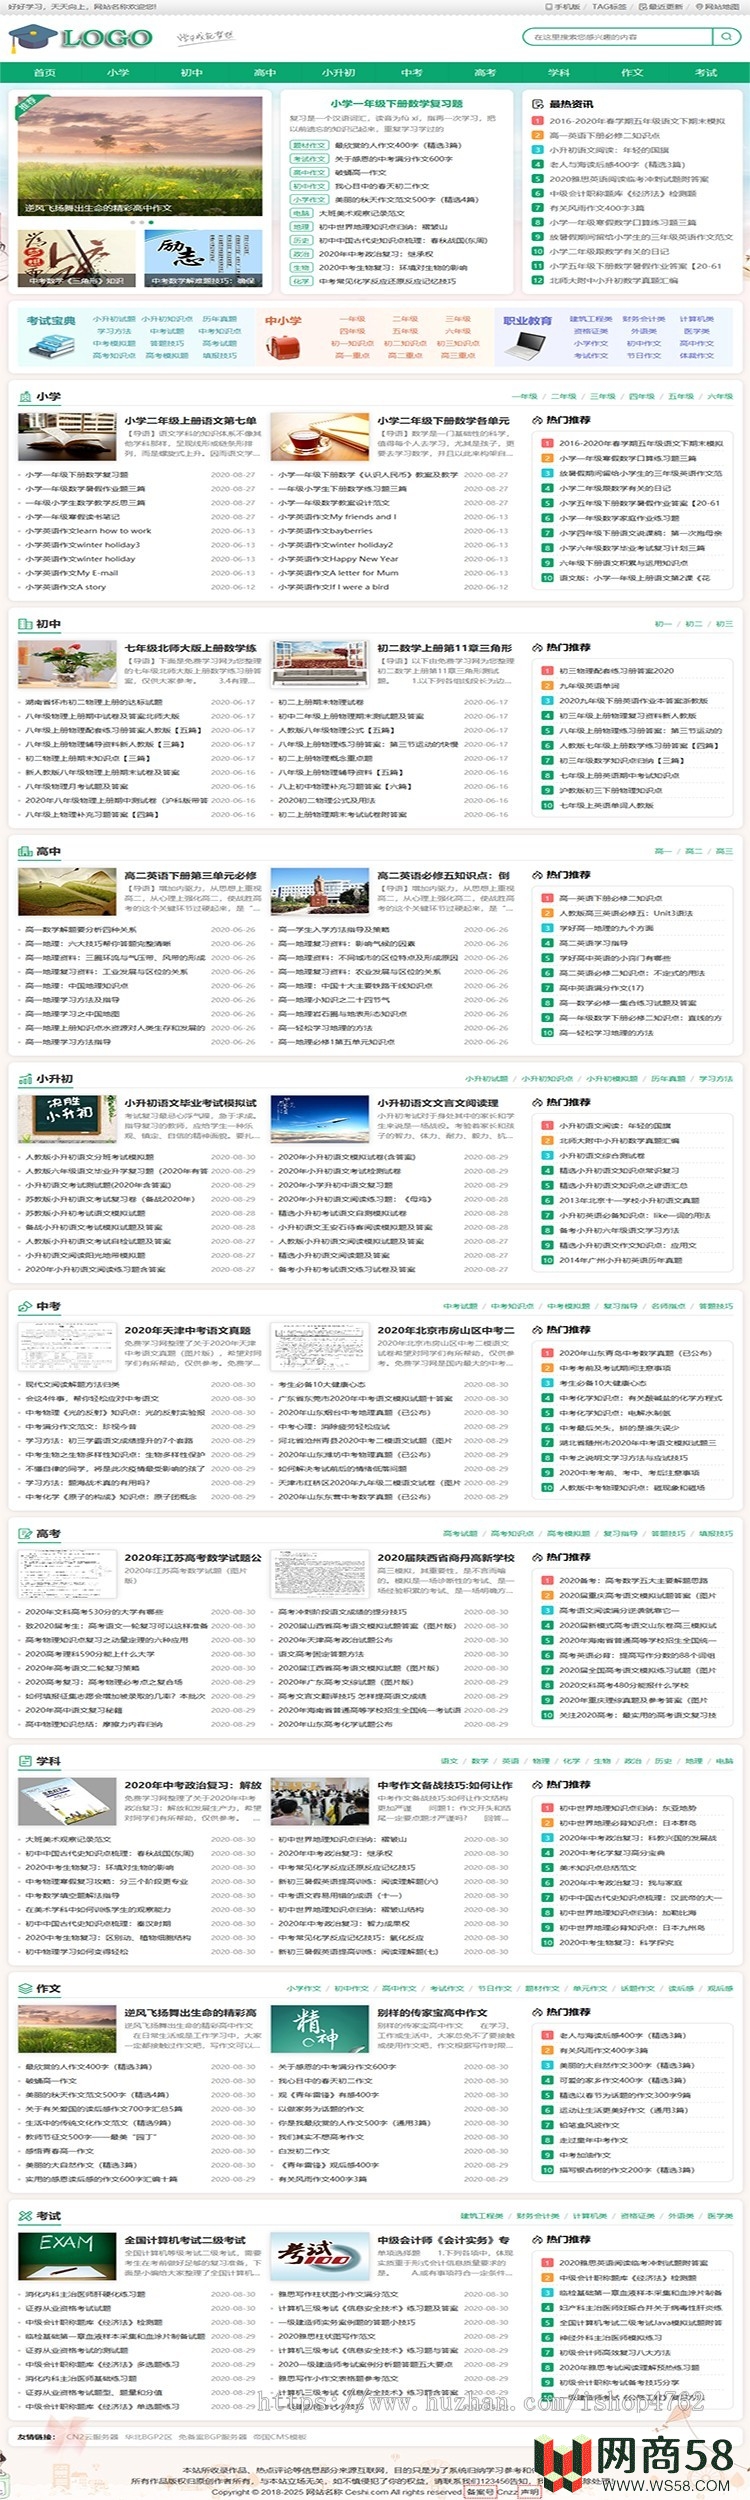Open 初三 filter in 初中 section

pyautogui.click(x=724, y=624)
